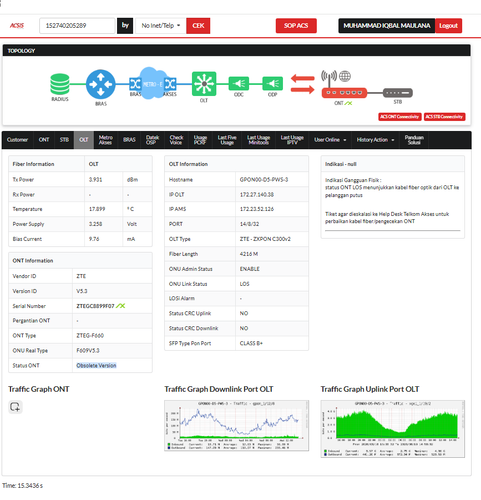Click the ONU Real Type value F609V5.3
The width and height of the screenshot is (481, 500).
point(88,350)
